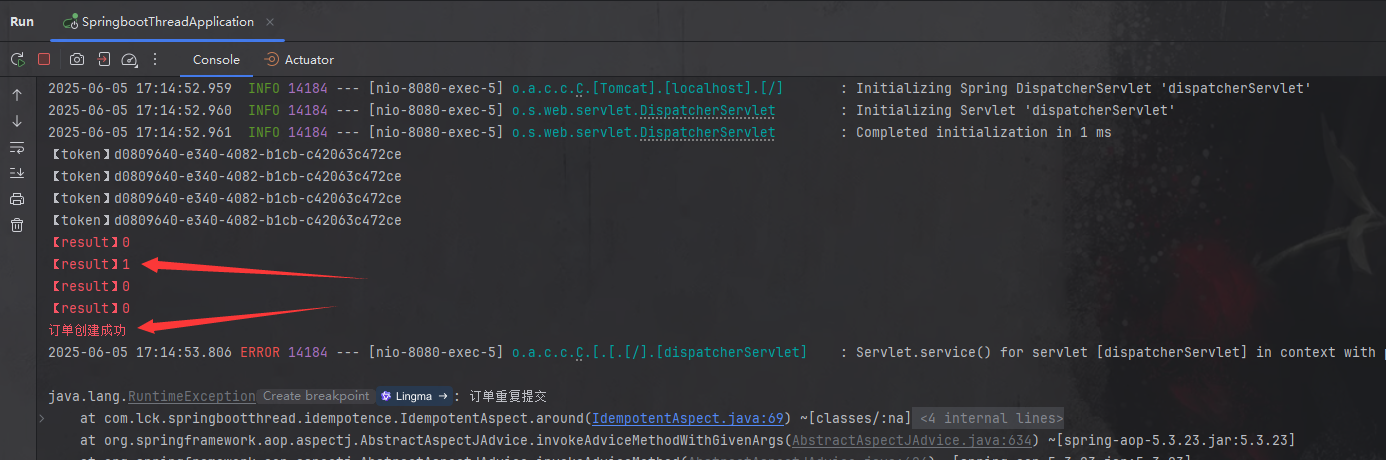The image size is (1386, 460).
Task: Close the SpringbootThreadApplication run tab
Action: point(271,22)
